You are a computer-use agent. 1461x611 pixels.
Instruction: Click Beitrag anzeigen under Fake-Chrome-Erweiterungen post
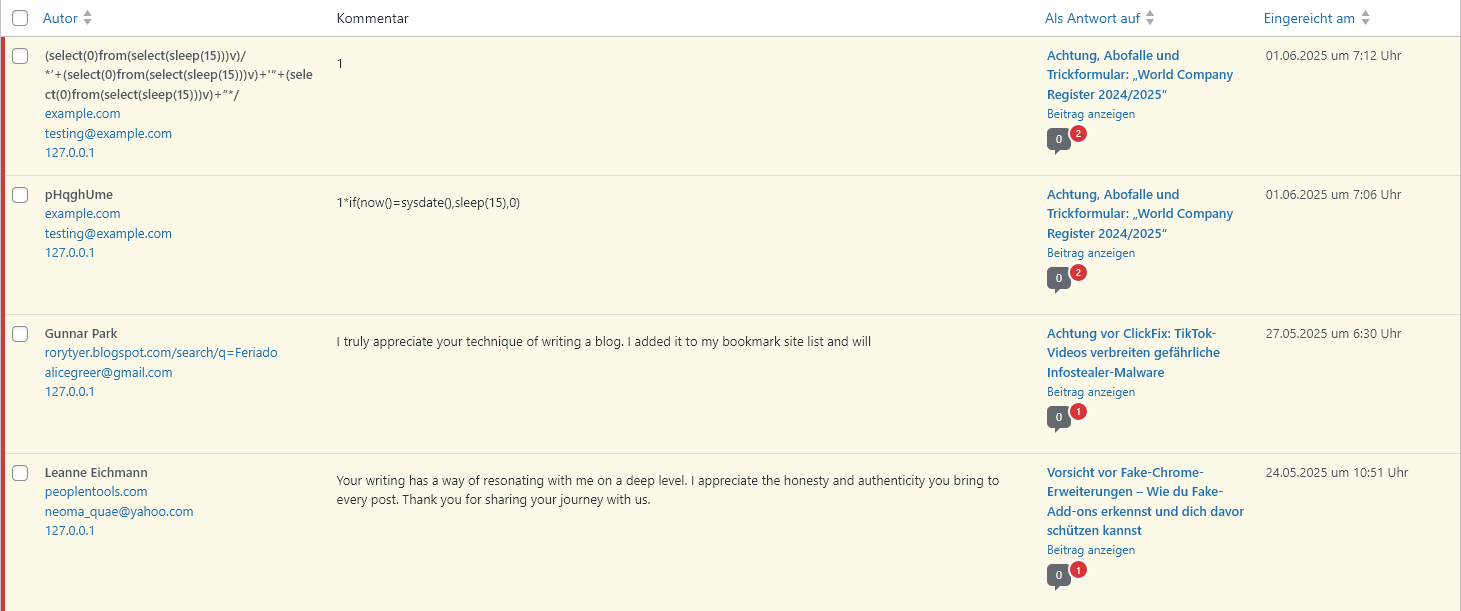(x=1091, y=550)
